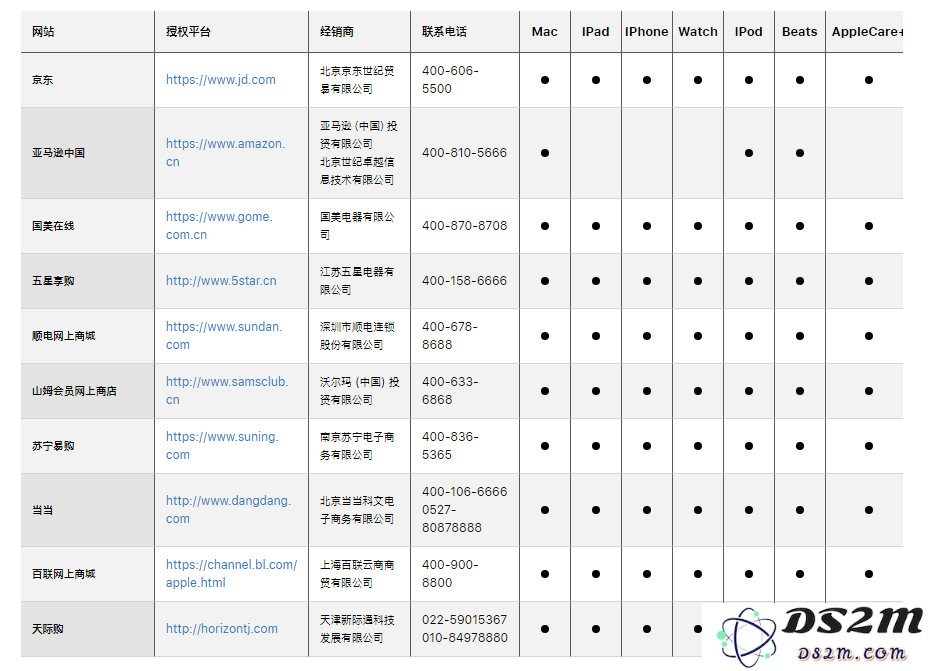Screen dimensions: 940x671
Task: Click dealer 南京苏宁电子商务有限公司
Action: pos(357,446)
